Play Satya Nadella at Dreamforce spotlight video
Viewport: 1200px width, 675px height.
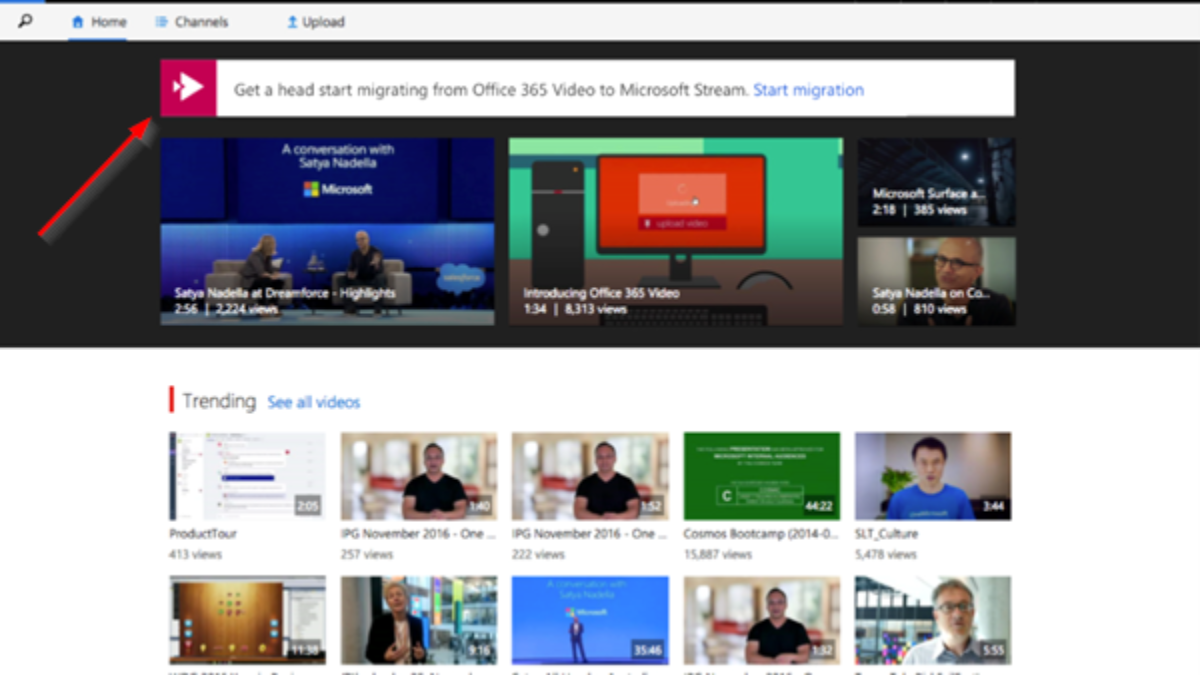pos(327,231)
